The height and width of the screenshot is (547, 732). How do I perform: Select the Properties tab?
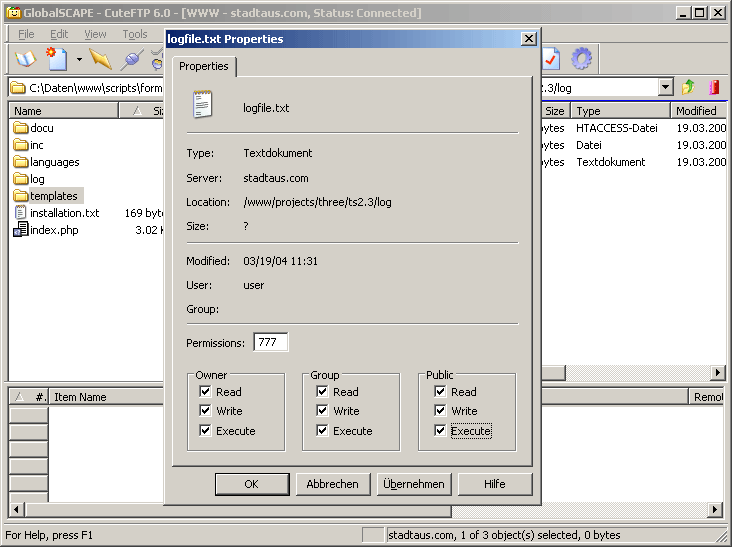204,66
